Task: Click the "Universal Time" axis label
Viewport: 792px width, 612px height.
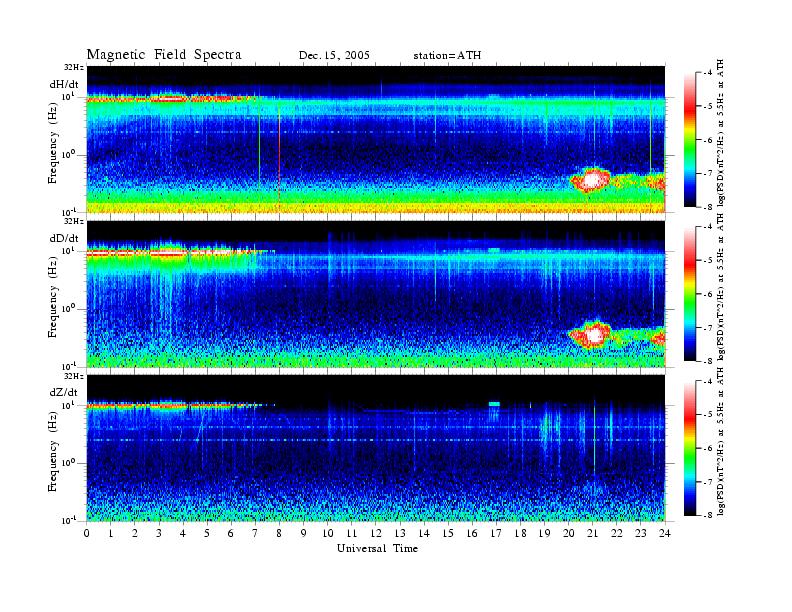Action: coord(377,549)
